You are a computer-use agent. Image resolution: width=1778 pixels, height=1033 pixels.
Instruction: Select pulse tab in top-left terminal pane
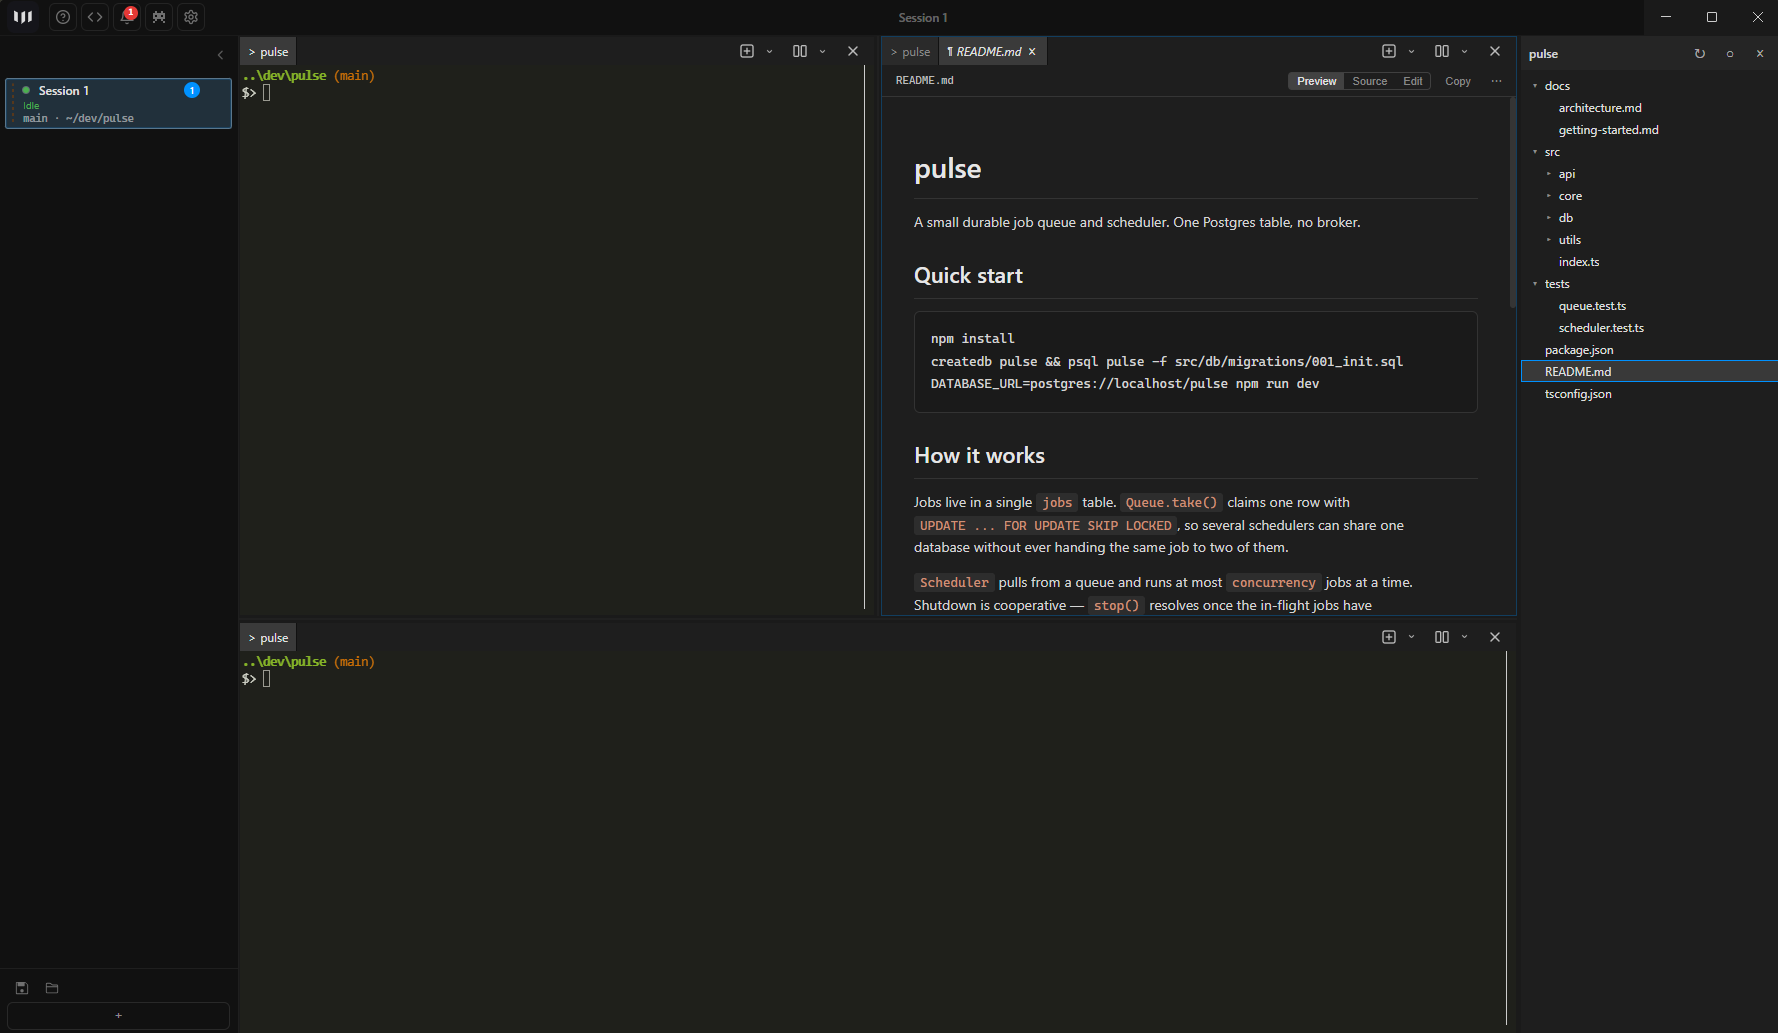click(268, 52)
